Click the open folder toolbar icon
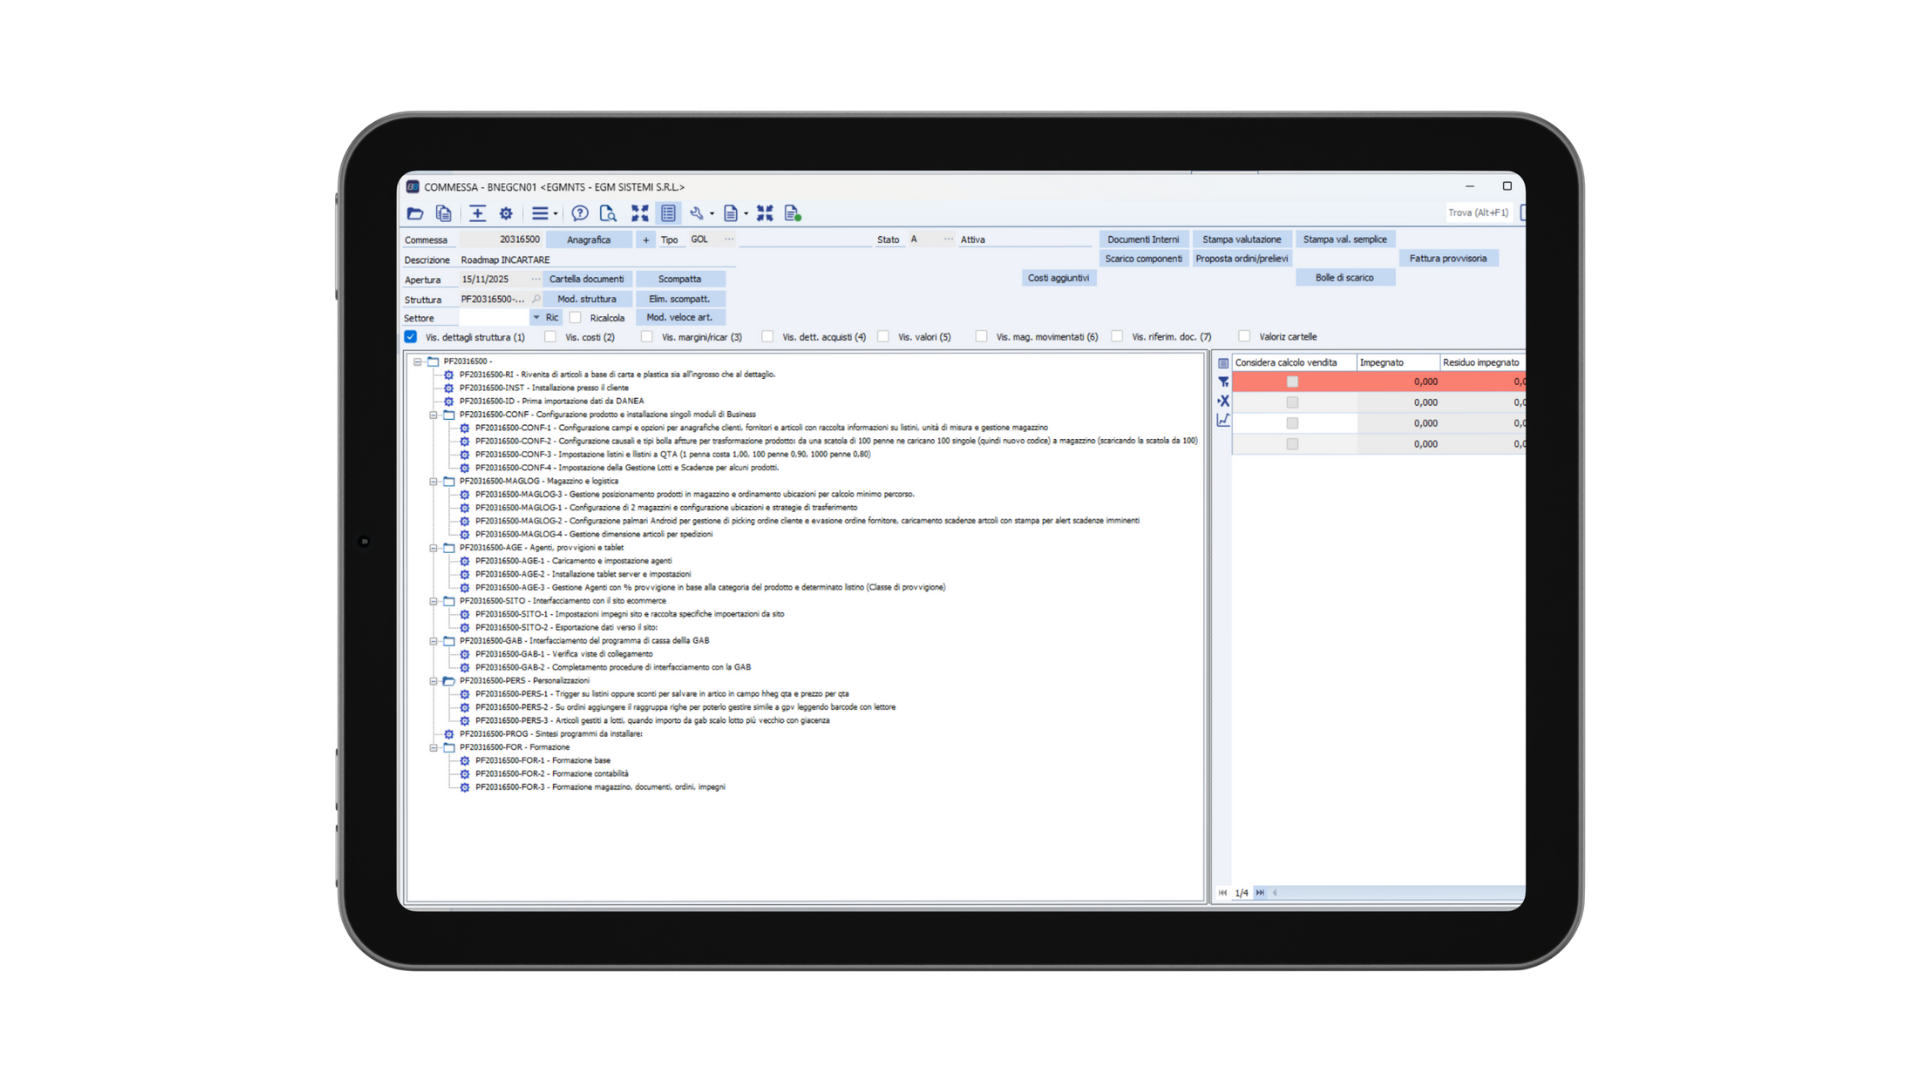 pos(415,213)
